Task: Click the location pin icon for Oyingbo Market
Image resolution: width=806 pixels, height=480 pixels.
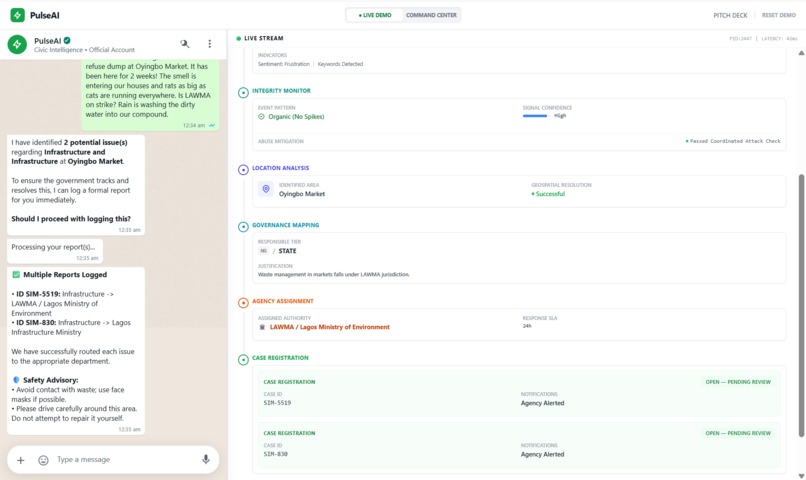Action: click(266, 189)
